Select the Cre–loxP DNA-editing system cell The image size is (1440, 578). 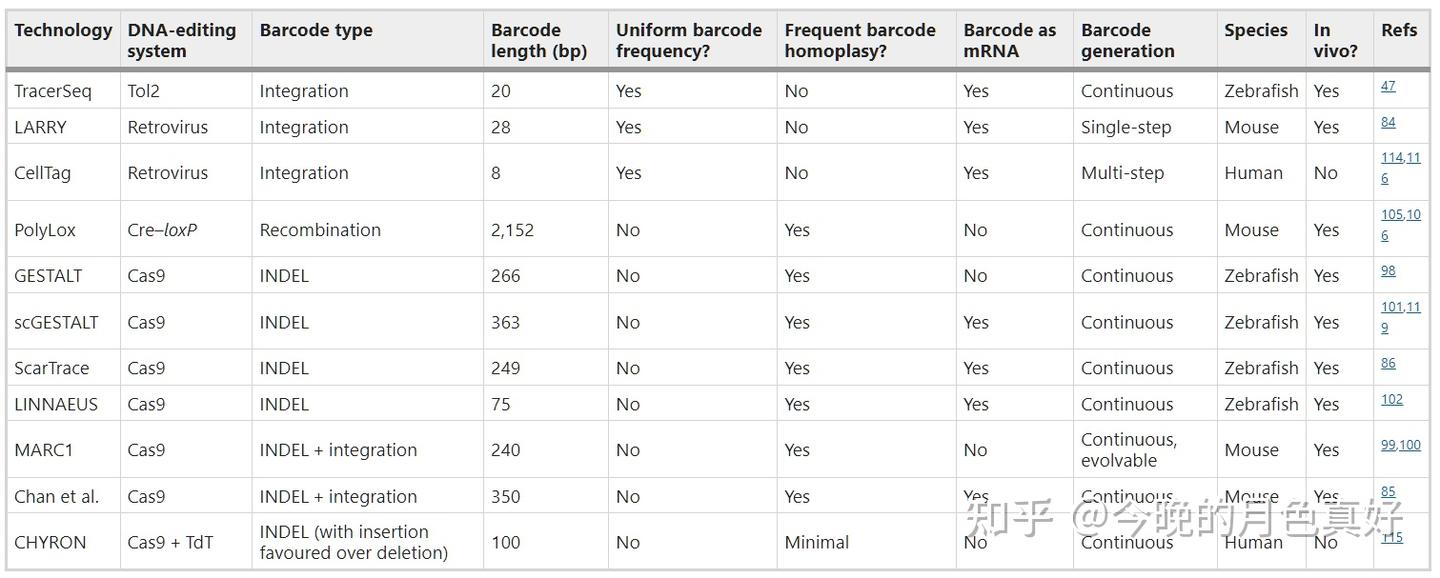162,230
